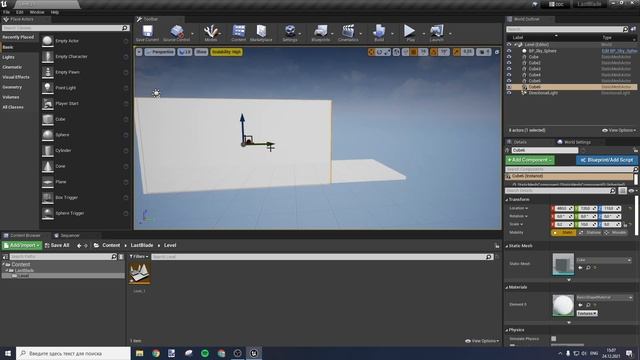Click the Level_1 map asset thumbnail
This screenshot has width=640, height=360.
pos(139,273)
